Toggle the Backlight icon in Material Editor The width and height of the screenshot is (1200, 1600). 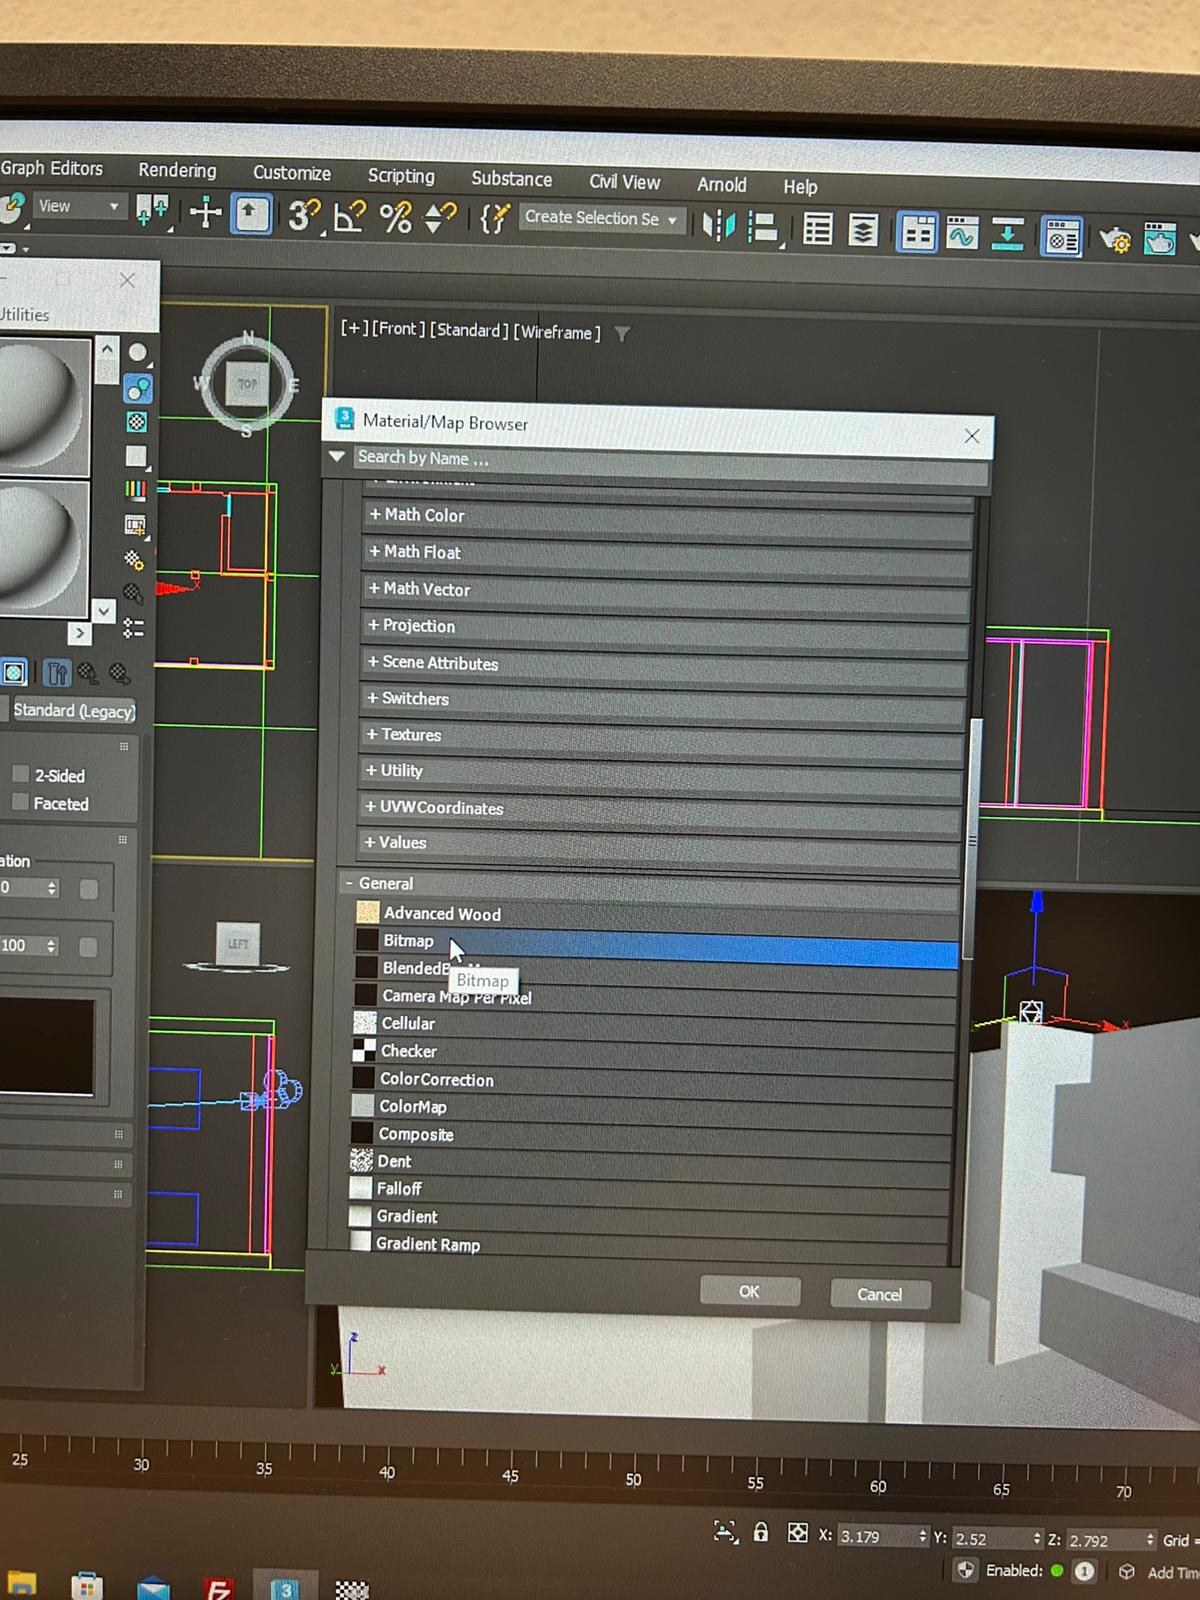pyautogui.click(x=137, y=388)
